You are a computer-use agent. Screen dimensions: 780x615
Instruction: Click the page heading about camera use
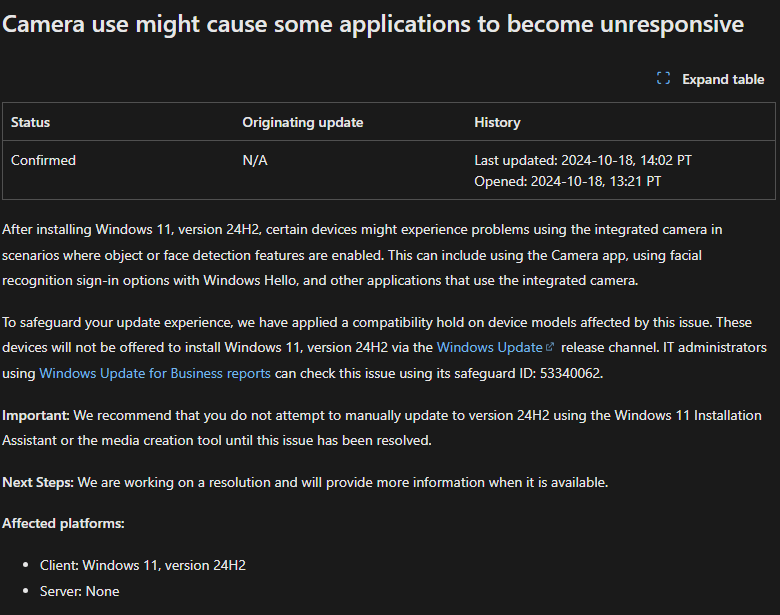(x=373, y=24)
